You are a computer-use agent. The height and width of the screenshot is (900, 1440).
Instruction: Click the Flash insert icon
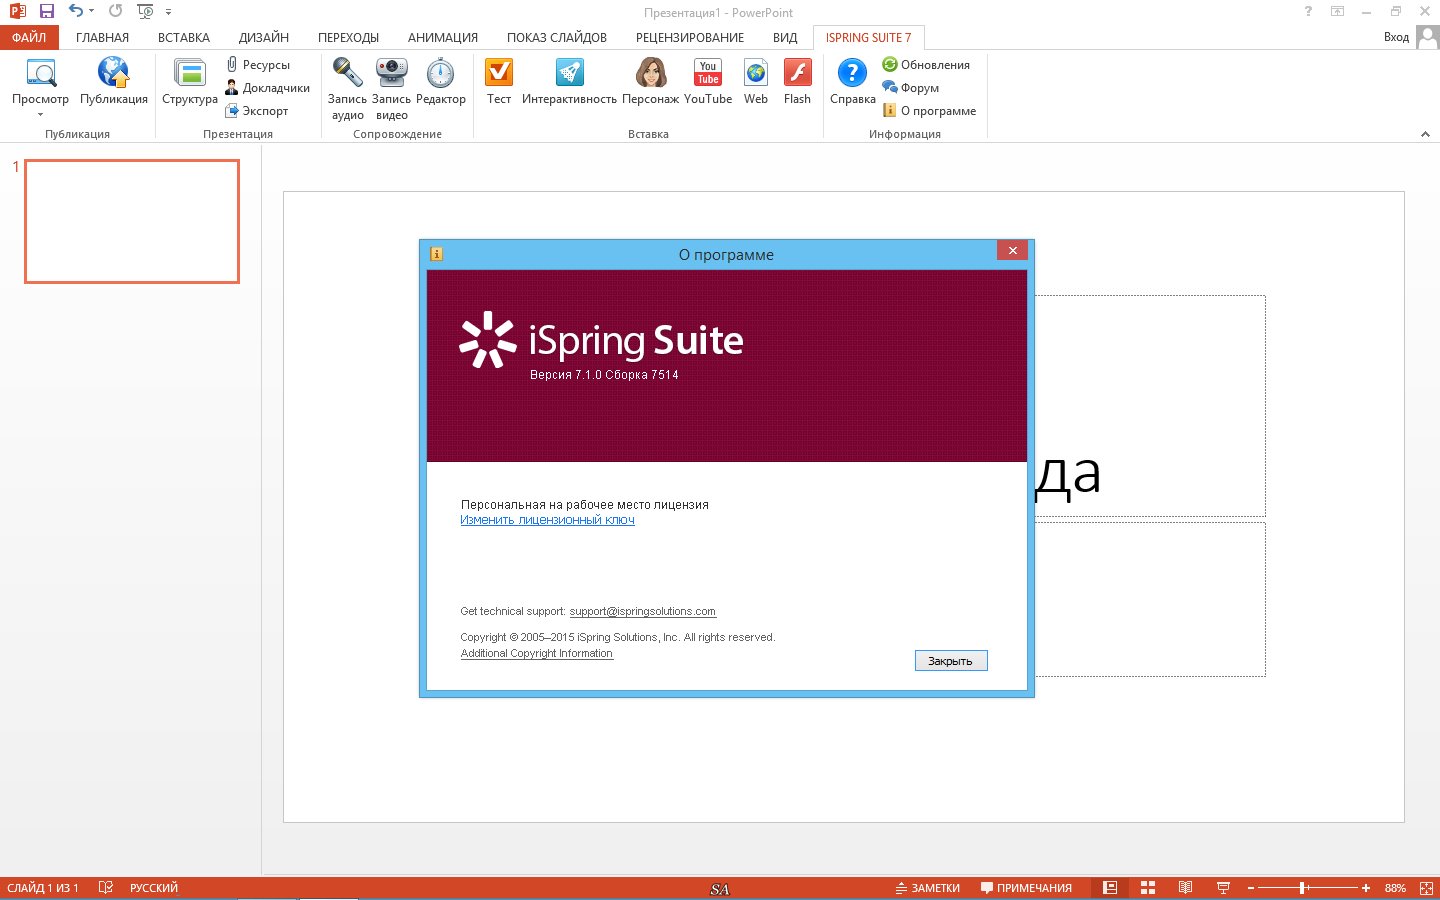click(797, 74)
